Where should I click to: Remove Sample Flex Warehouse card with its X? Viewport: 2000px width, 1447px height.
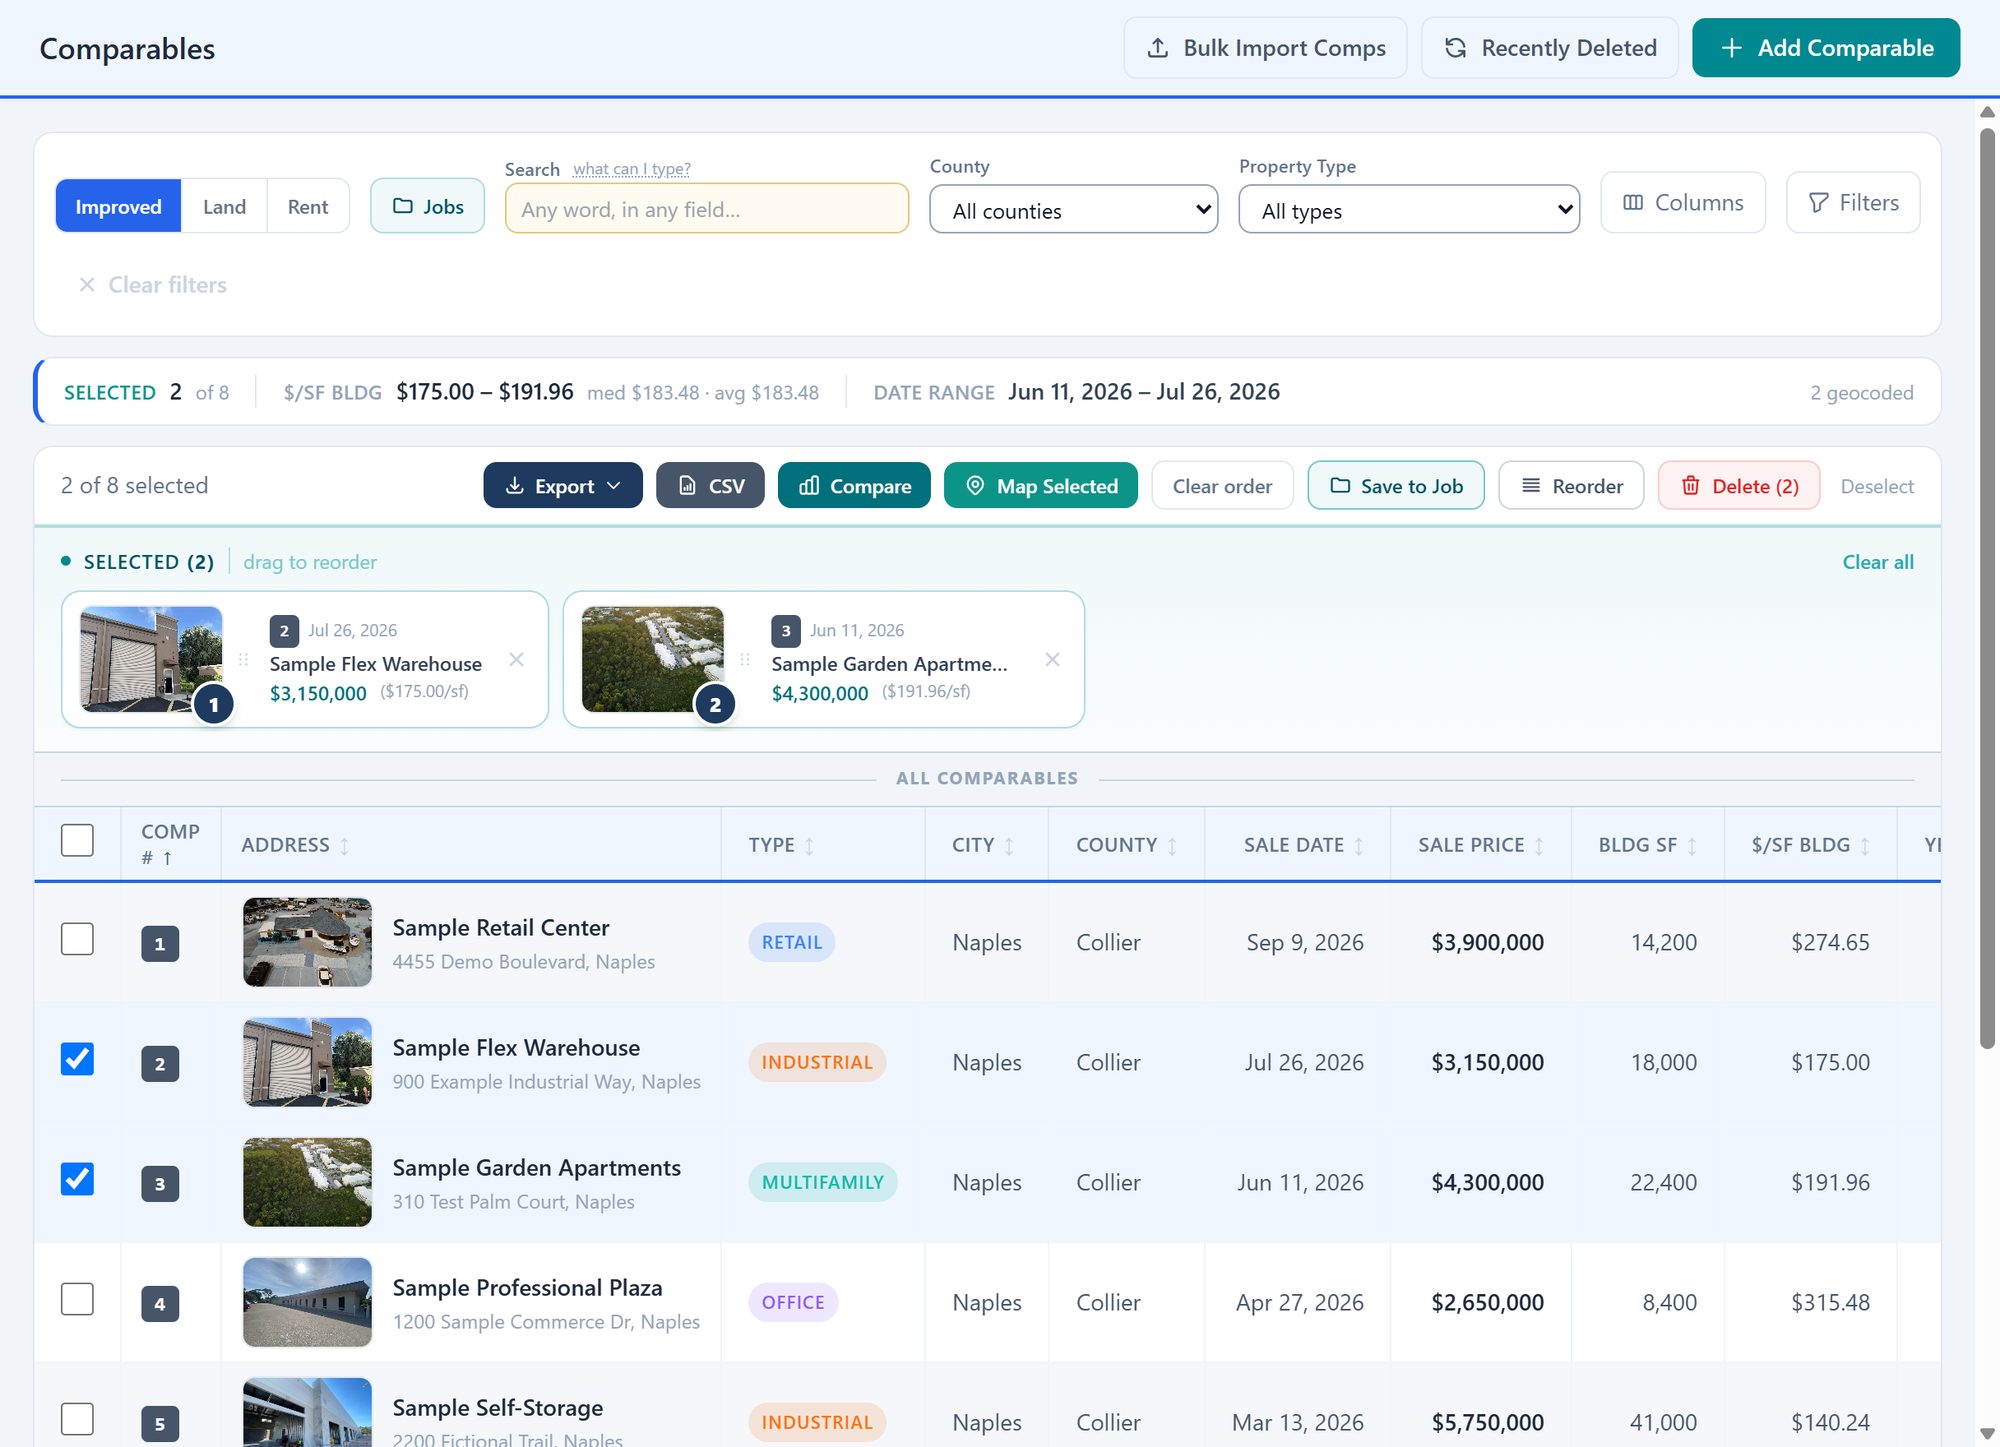click(x=516, y=659)
